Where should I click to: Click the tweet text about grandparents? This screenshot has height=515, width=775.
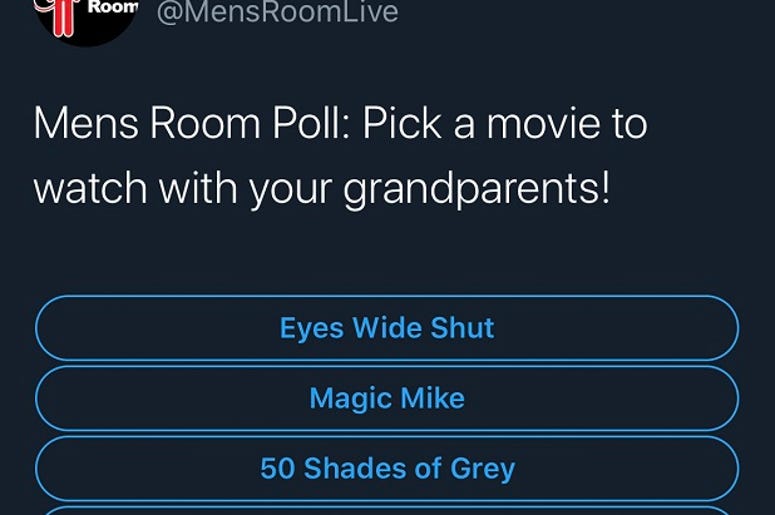(341, 156)
